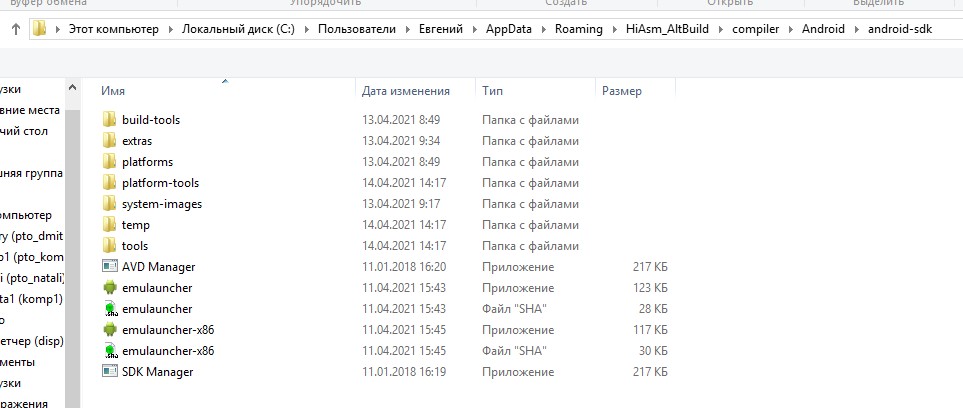The height and width of the screenshot is (408, 963).
Task: Click the platform-tools folder icon
Action: [x=109, y=182]
